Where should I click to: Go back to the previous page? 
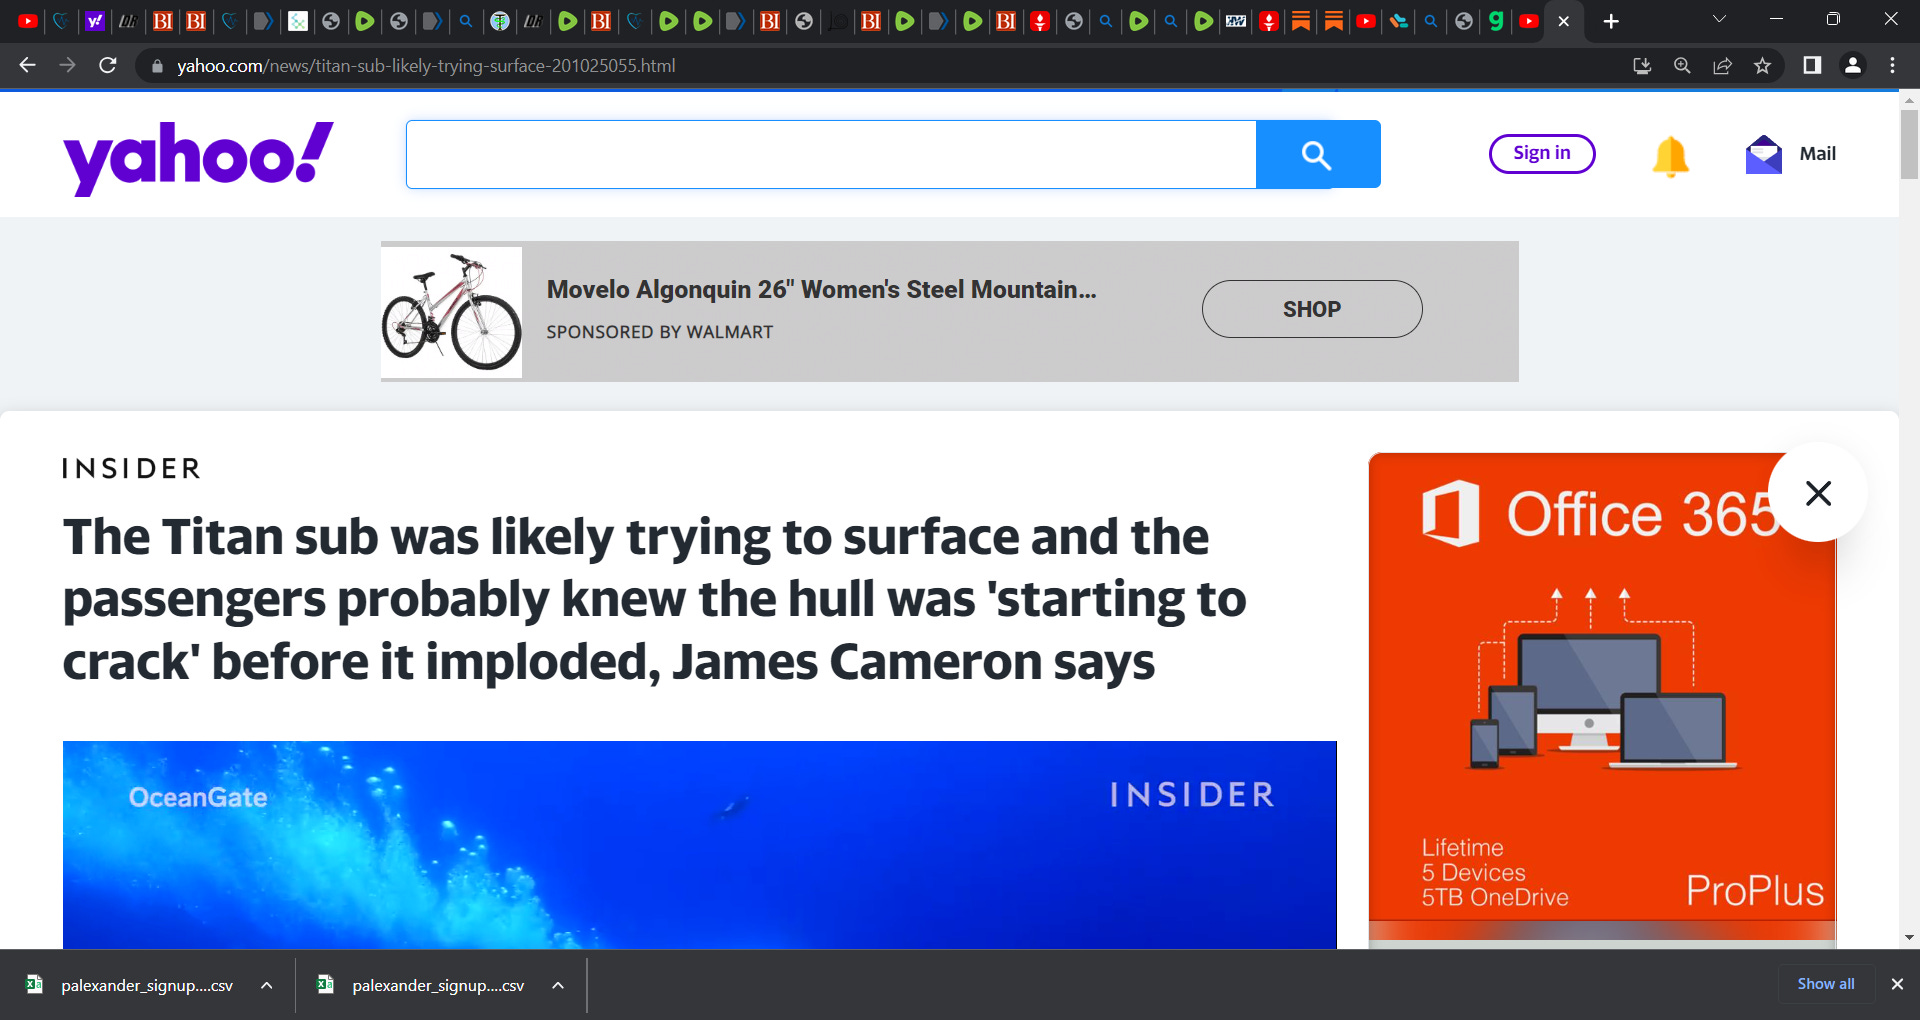[27, 65]
